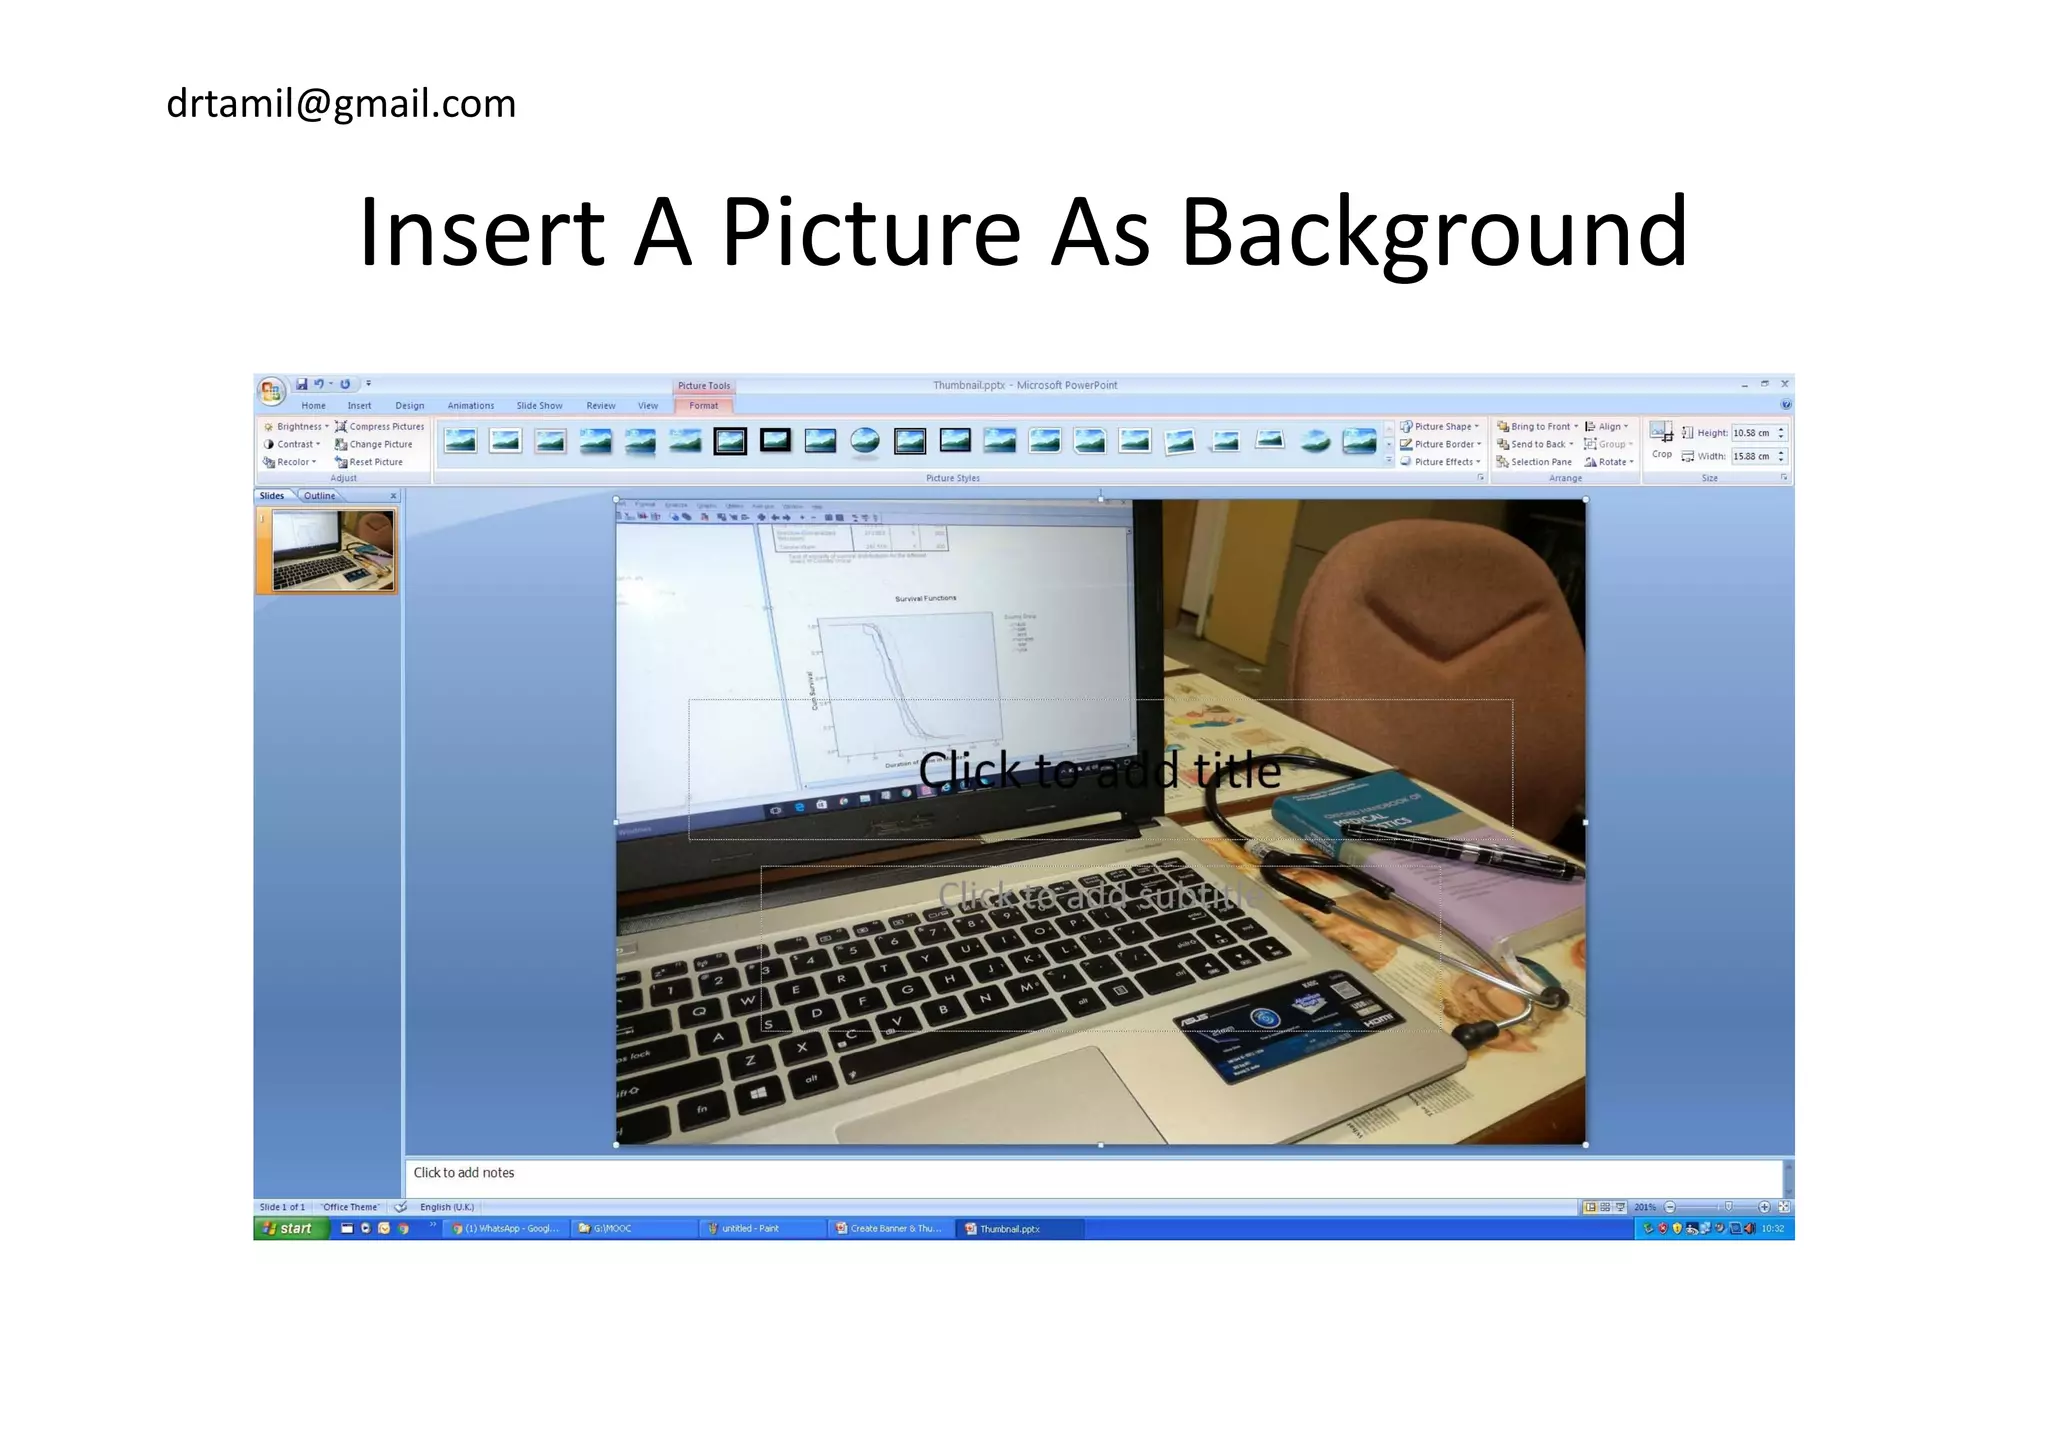
Task: Click the Width value field
Action: 1752,456
